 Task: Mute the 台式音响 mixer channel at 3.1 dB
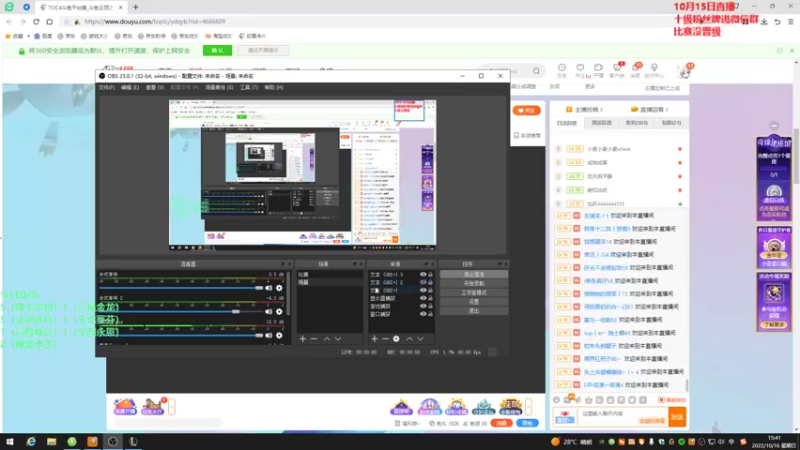pyautogui.click(x=269, y=288)
